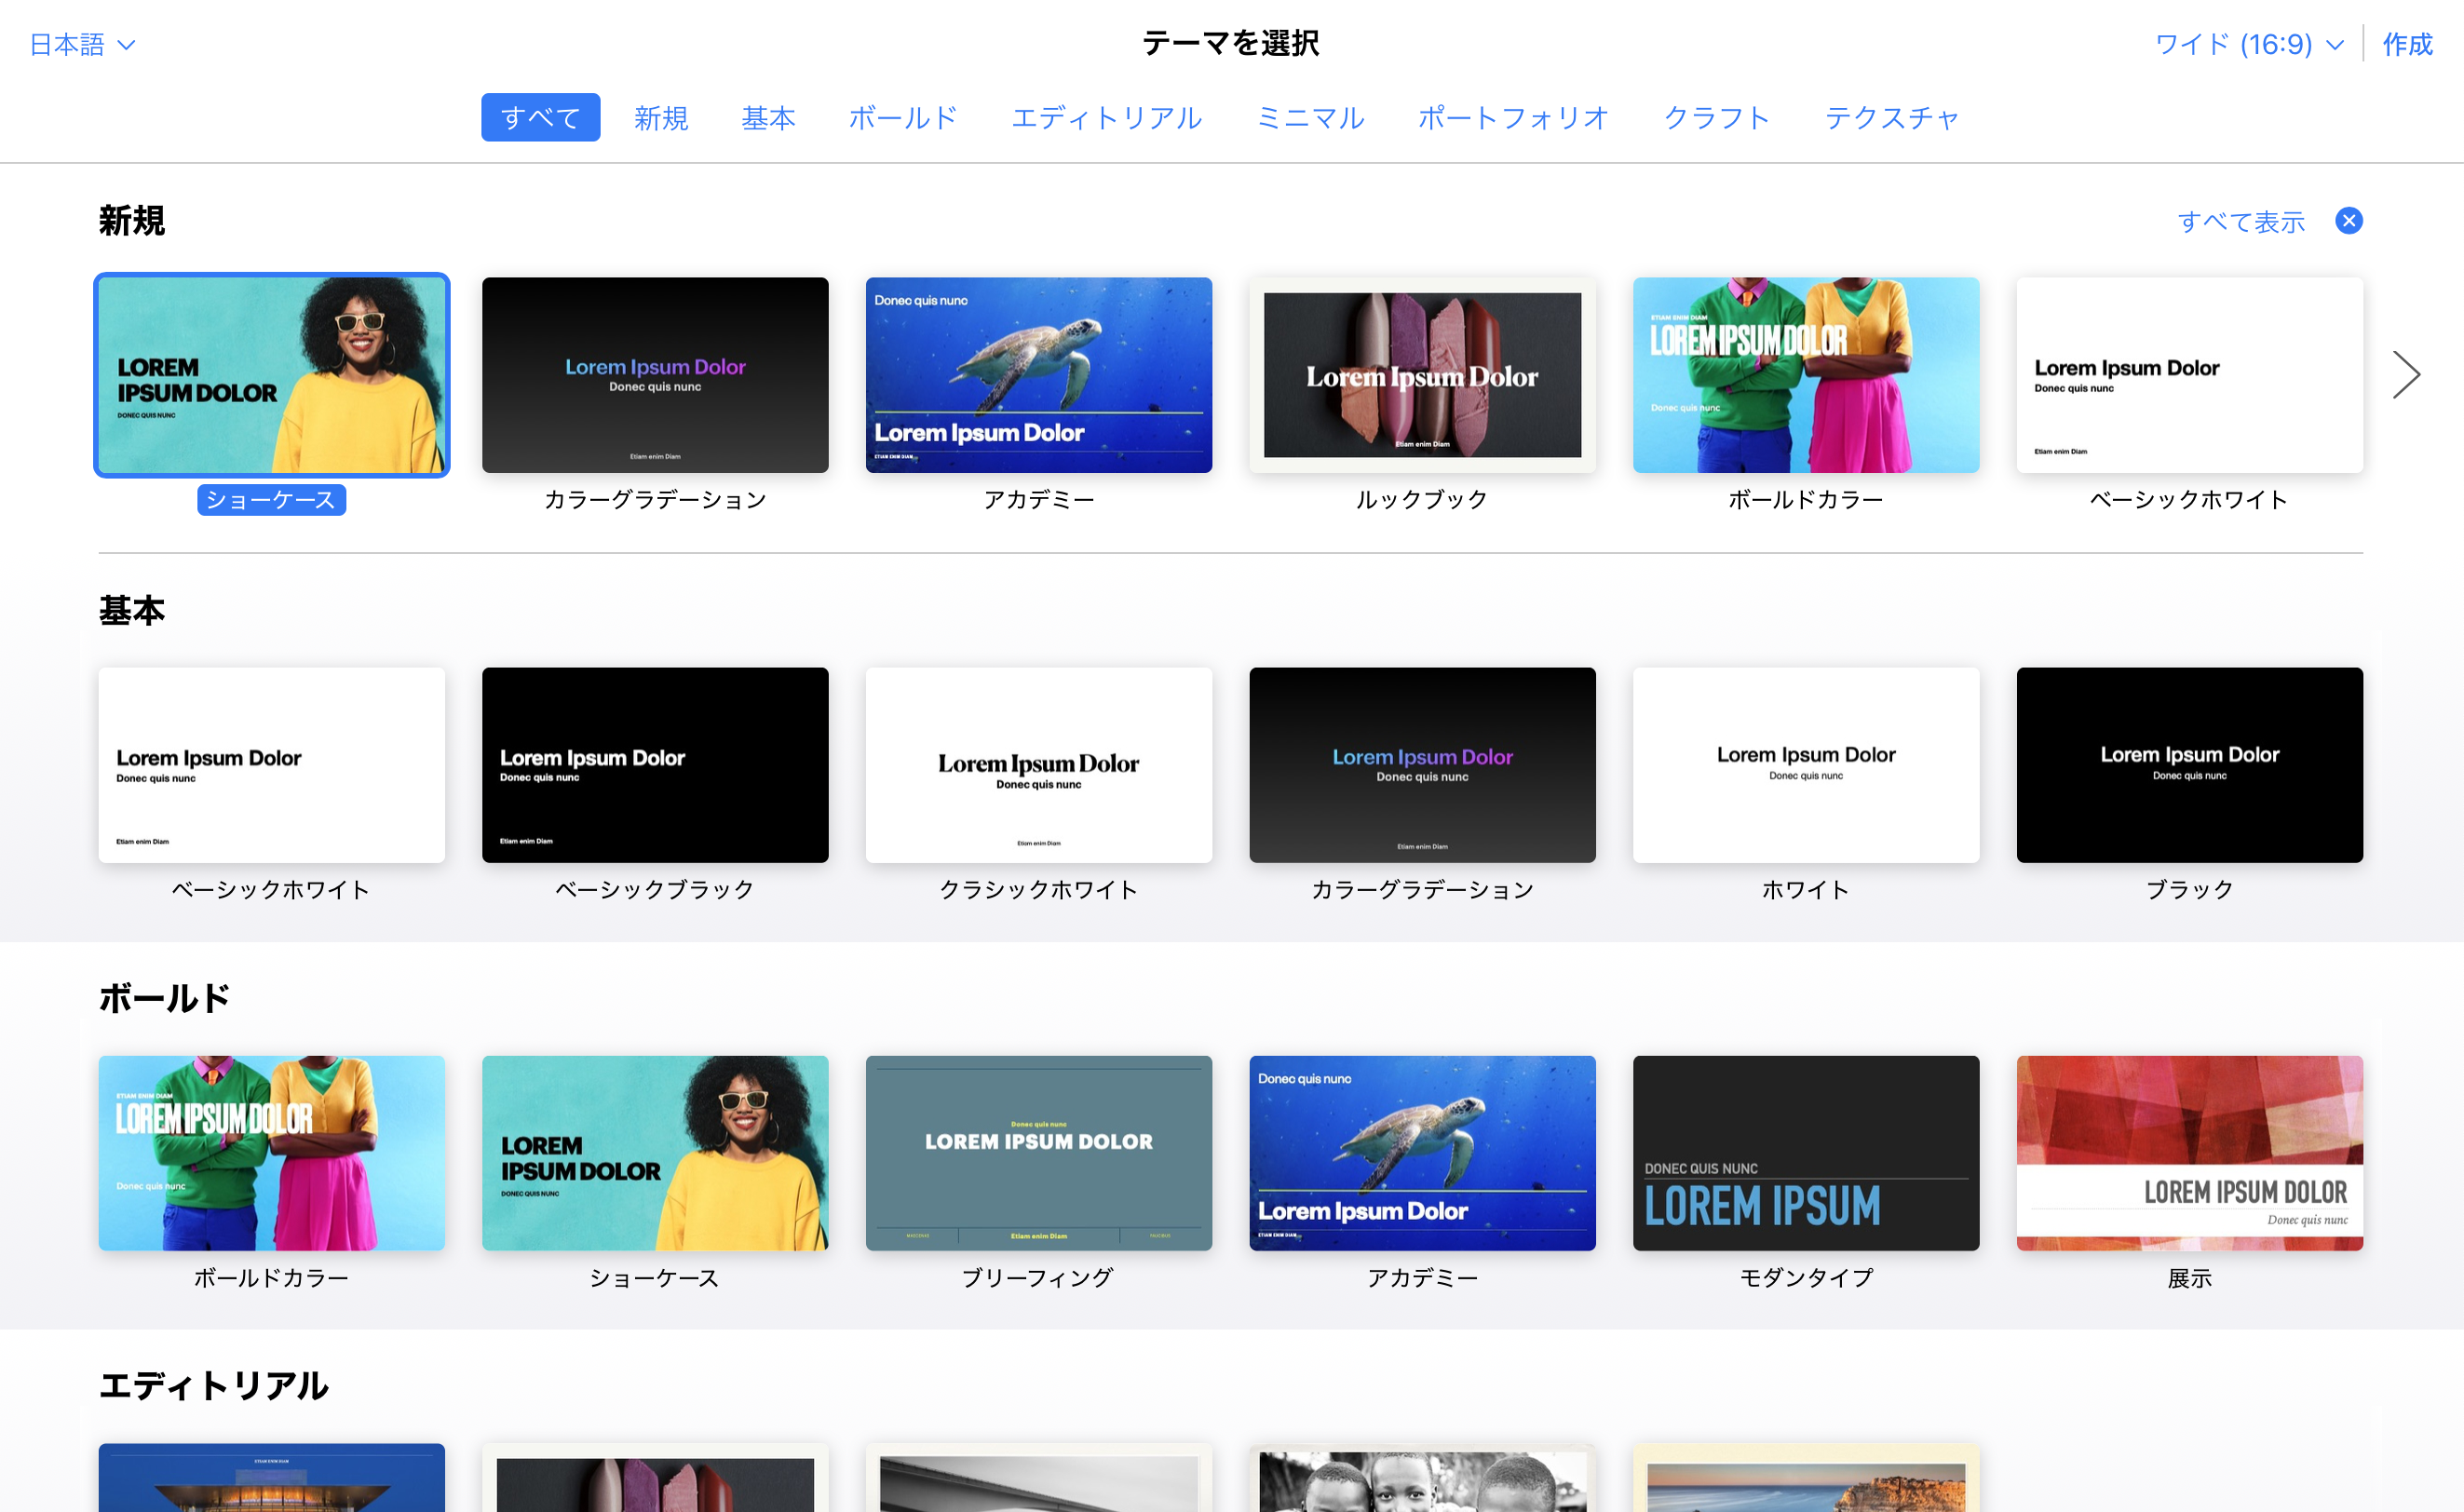The height and width of the screenshot is (1512, 2464).
Task: Choose the クラシックホワイト theme
Action: coord(1038,765)
